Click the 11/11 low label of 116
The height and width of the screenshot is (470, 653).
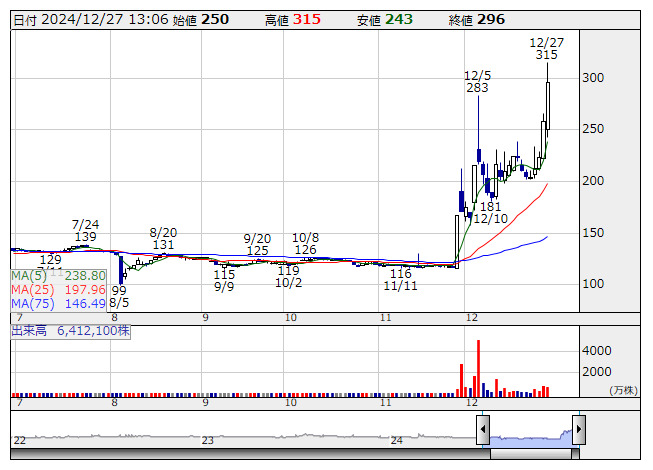coord(400,273)
